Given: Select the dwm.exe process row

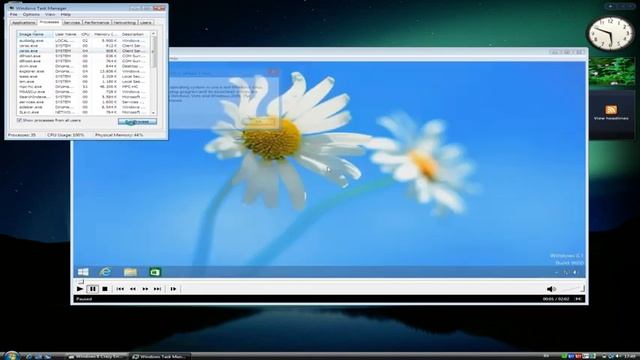Looking at the screenshot, I should 84,66.
